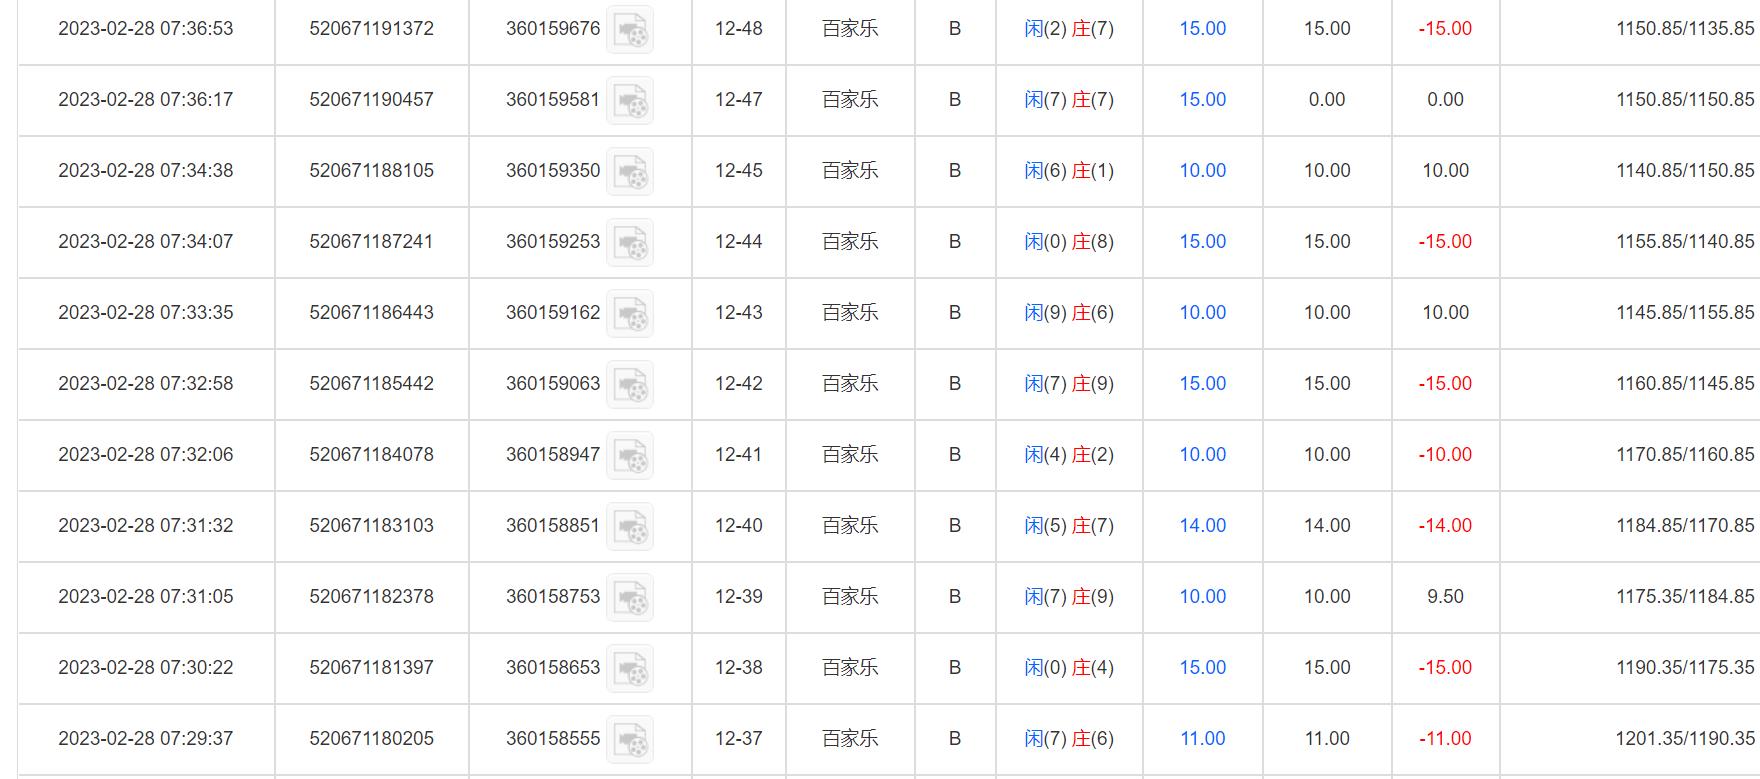Click timestamp 2023-02-28 07:33:35
1760x779 pixels.
tap(146, 313)
